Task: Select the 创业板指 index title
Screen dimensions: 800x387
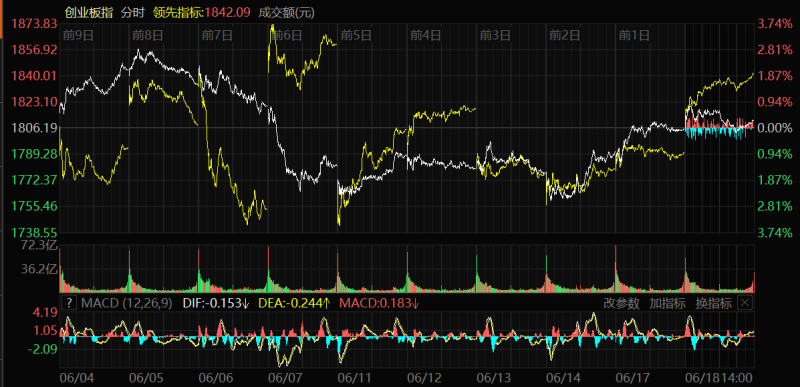Action: point(89,13)
